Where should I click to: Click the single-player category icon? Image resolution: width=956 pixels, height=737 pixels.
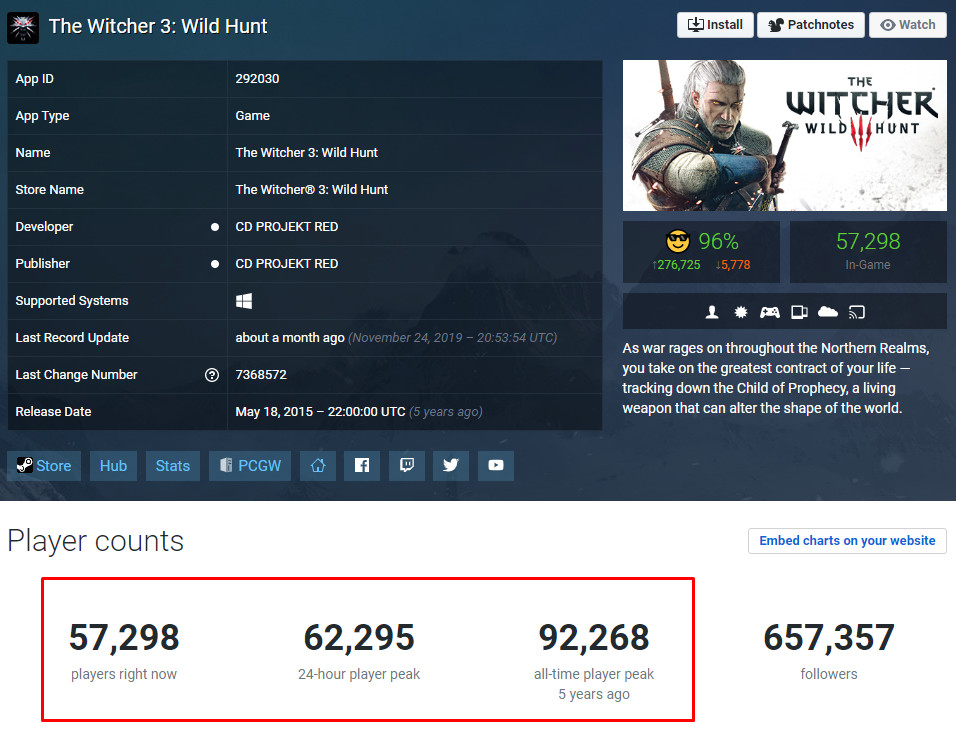[x=712, y=312]
